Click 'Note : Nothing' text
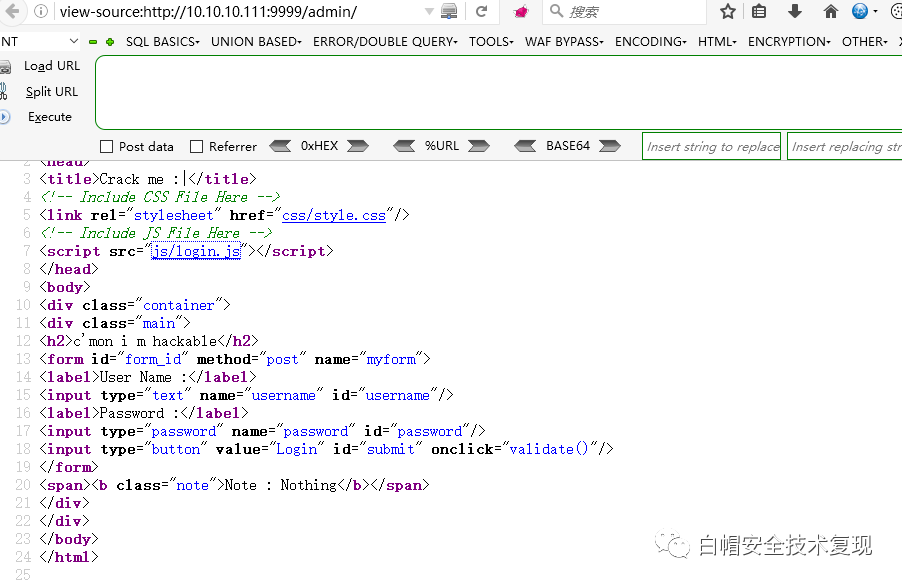 (x=280, y=485)
